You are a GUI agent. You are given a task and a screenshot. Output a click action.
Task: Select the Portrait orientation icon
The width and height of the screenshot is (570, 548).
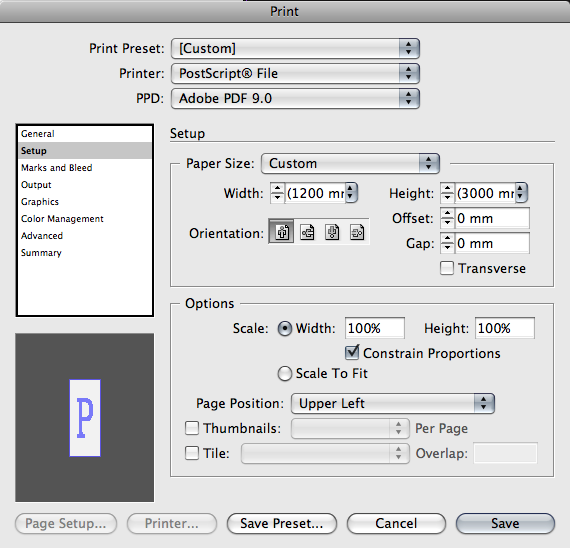(x=281, y=232)
